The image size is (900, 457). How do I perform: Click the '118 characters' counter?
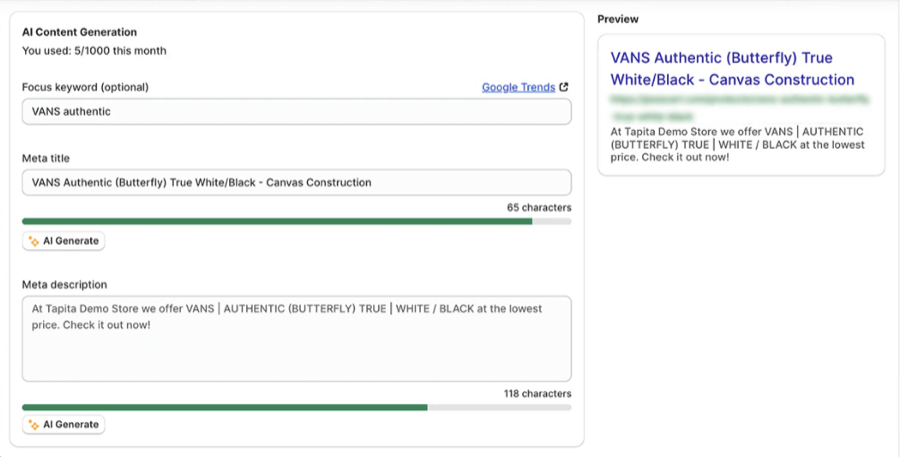click(537, 394)
